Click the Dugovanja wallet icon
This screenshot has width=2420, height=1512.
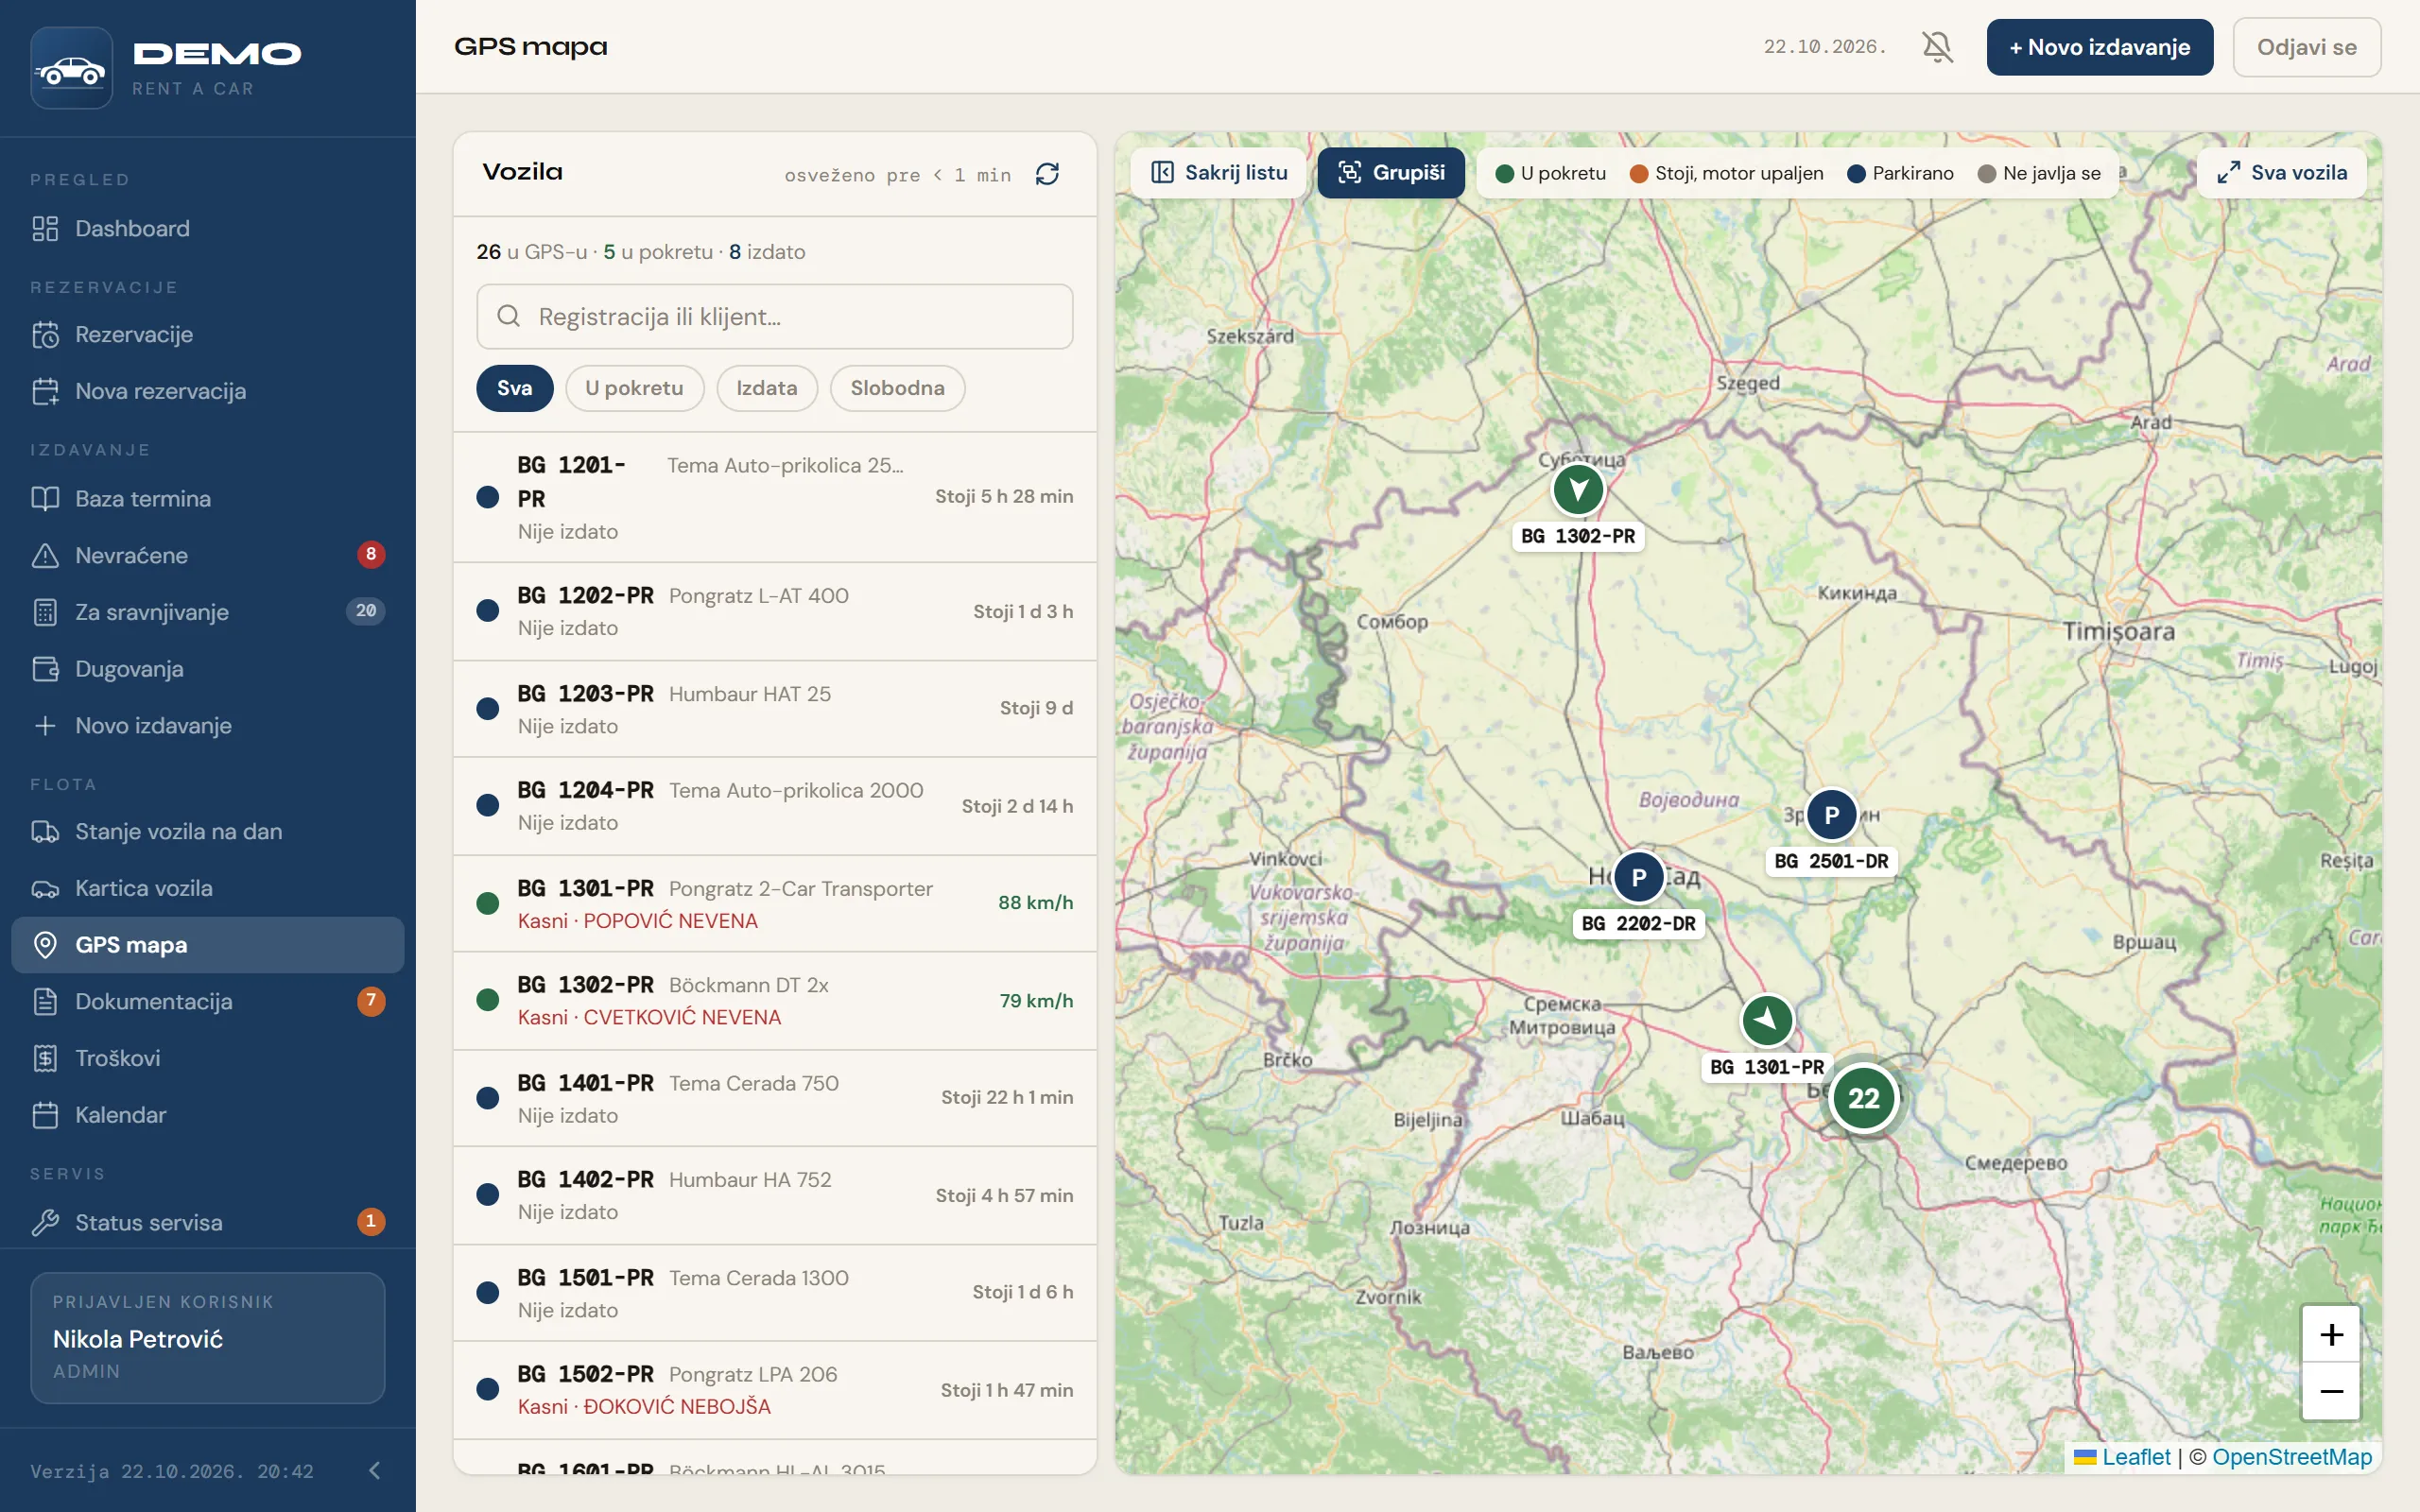click(45, 669)
